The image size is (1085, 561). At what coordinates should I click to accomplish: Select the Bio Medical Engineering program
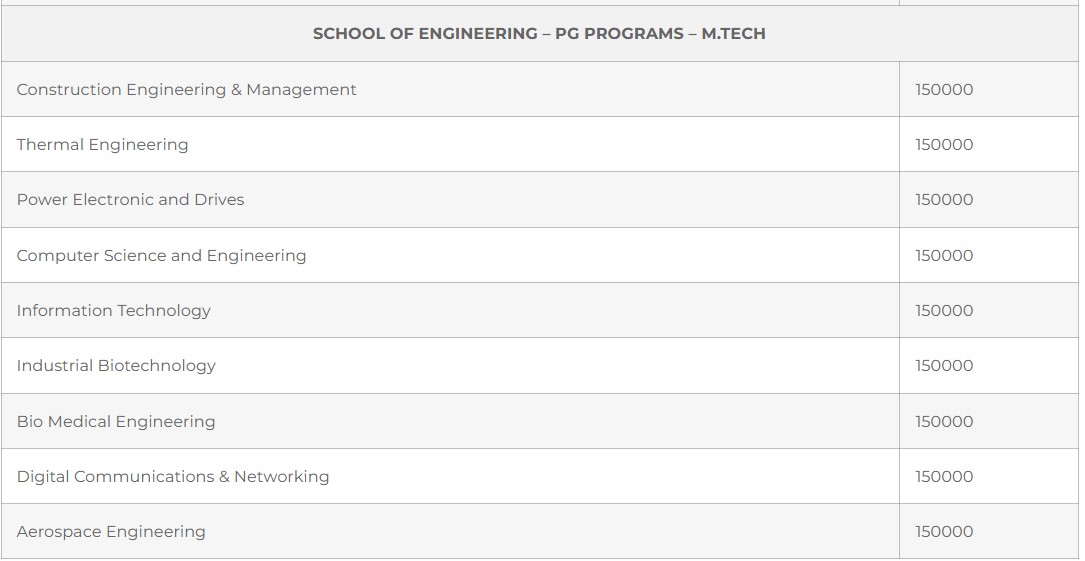click(116, 422)
